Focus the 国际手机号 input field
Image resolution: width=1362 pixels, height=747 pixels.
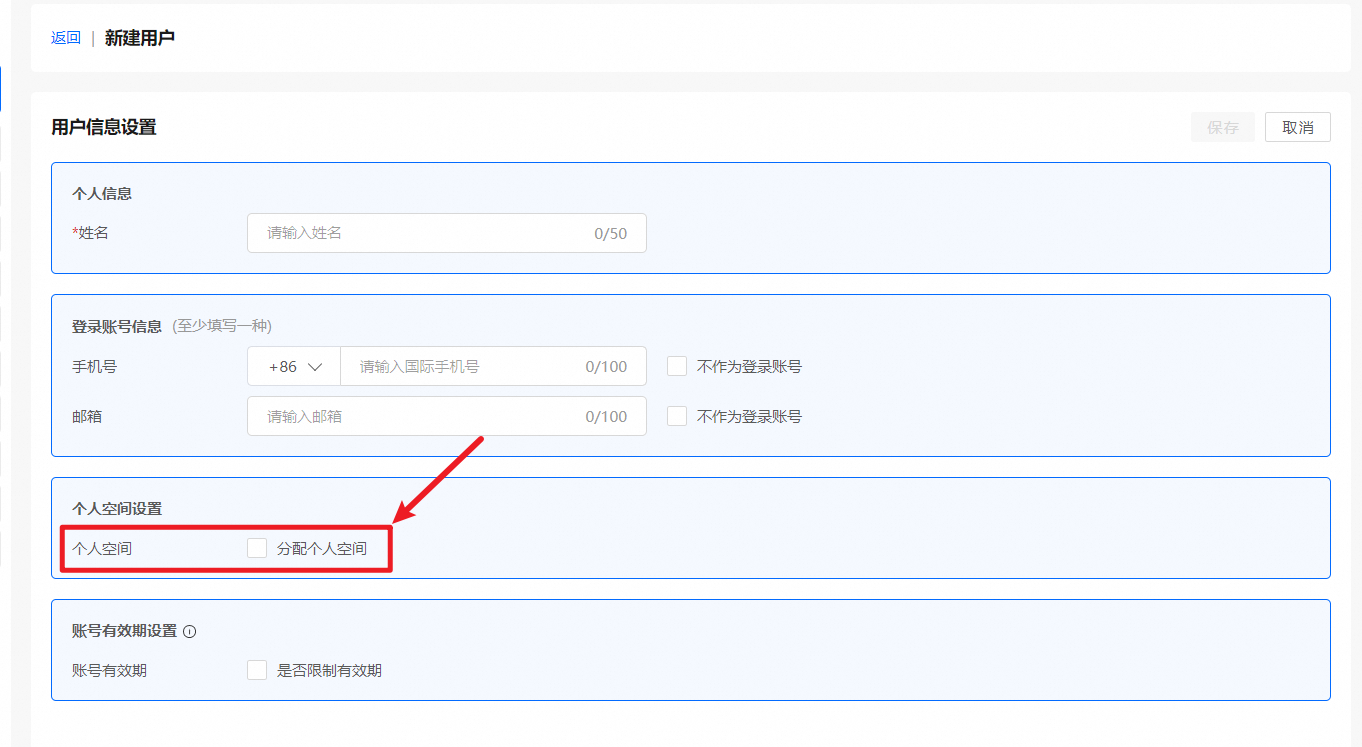pyautogui.click(x=493, y=366)
